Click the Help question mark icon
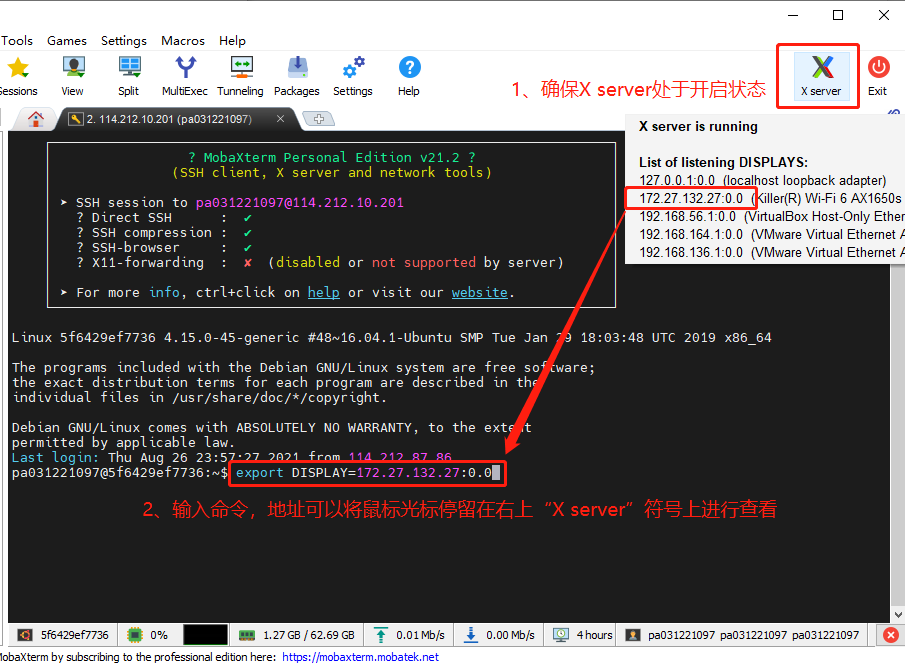This screenshot has width=905, height=664. (x=408, y=75)
